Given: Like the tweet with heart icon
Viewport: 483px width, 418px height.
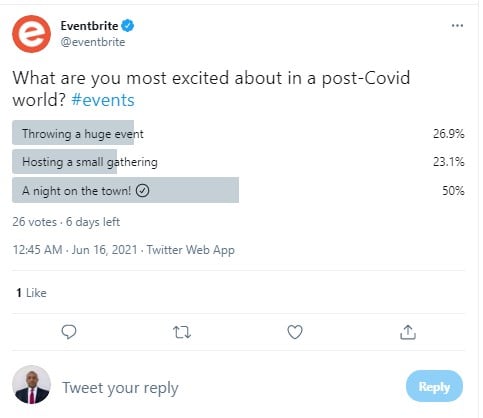Looking at the screenshot, I should click(295, 332).
